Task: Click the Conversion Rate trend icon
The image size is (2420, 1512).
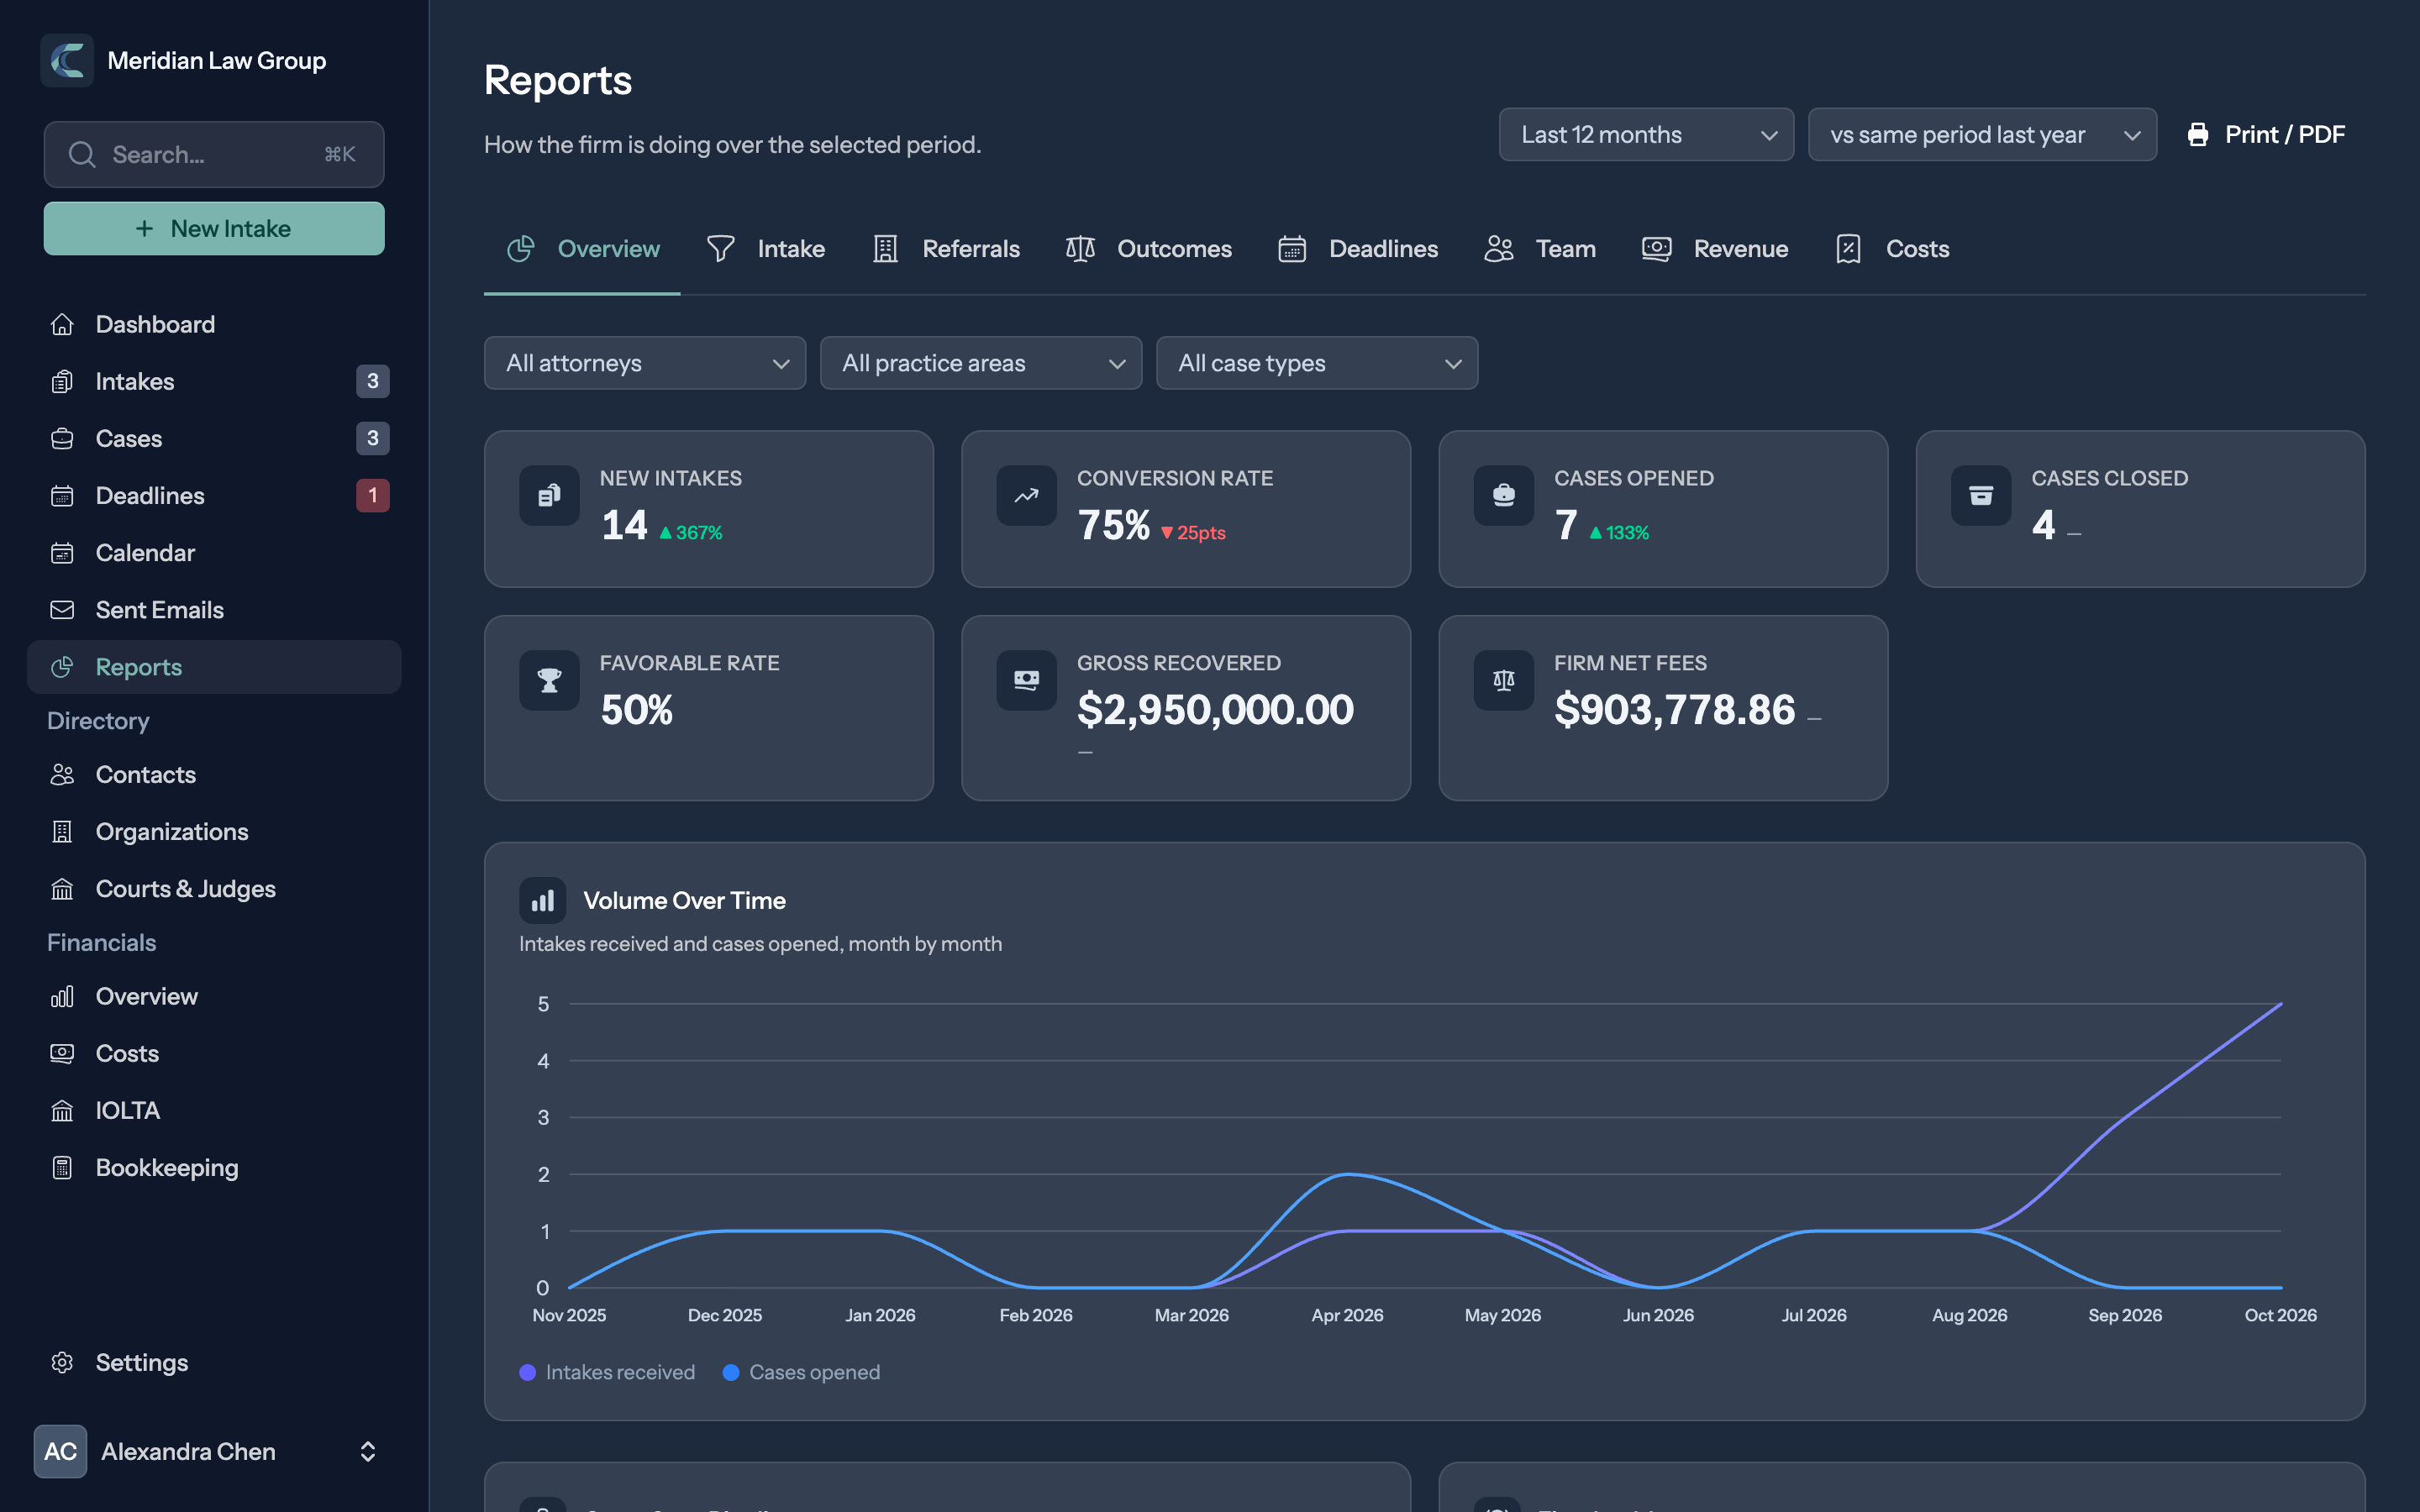Action: (1026, 495)
